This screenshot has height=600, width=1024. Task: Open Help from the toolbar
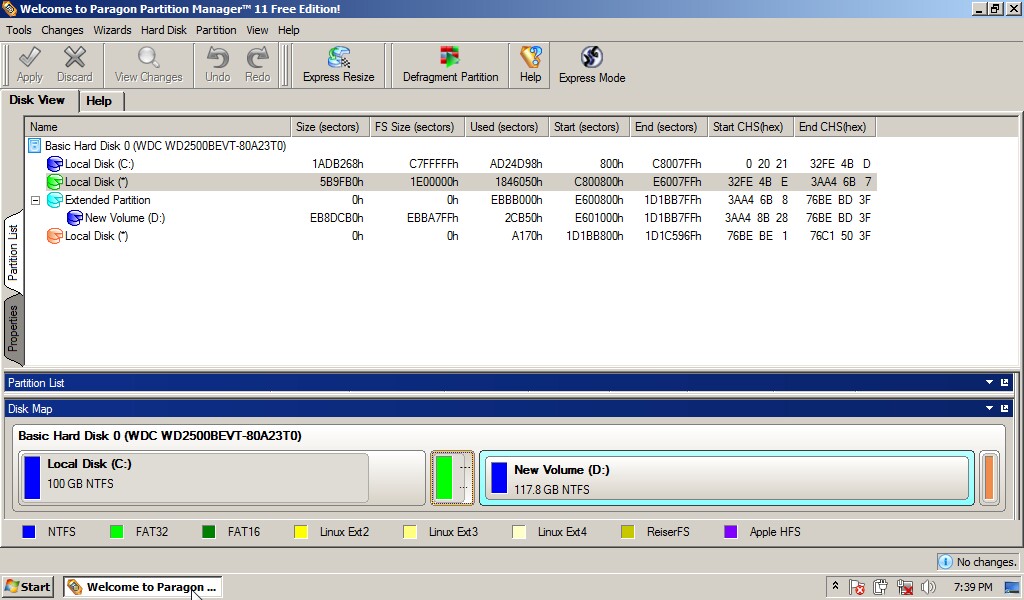[x=530, y=65]
